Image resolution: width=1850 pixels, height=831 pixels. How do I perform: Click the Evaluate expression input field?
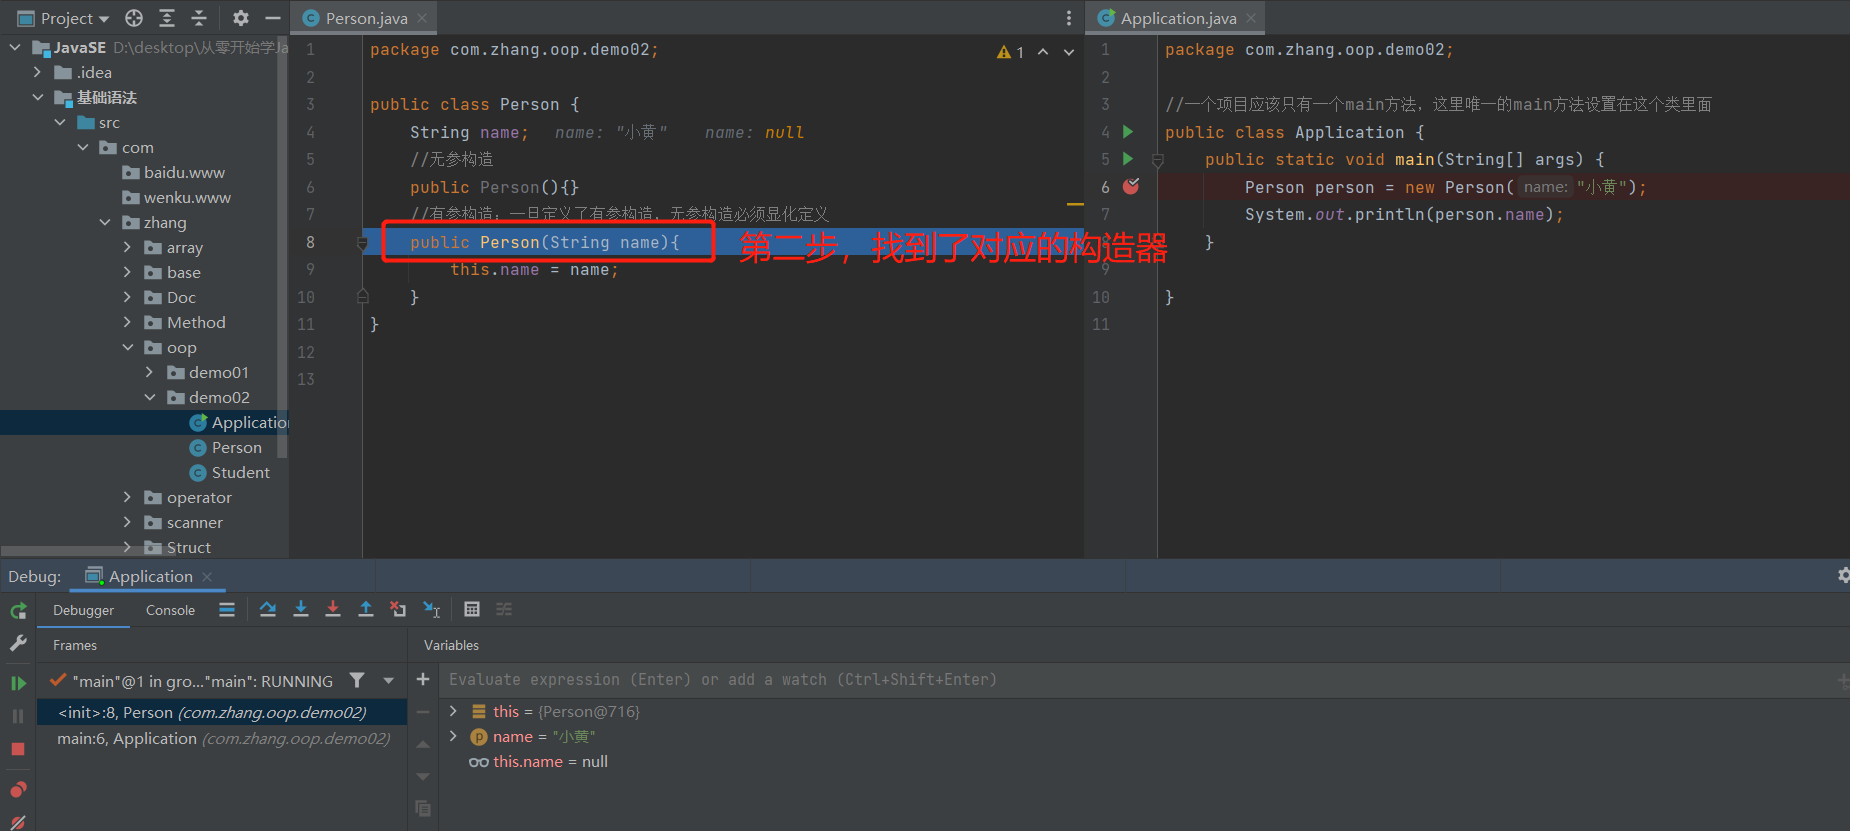(x=1136, y=680)
